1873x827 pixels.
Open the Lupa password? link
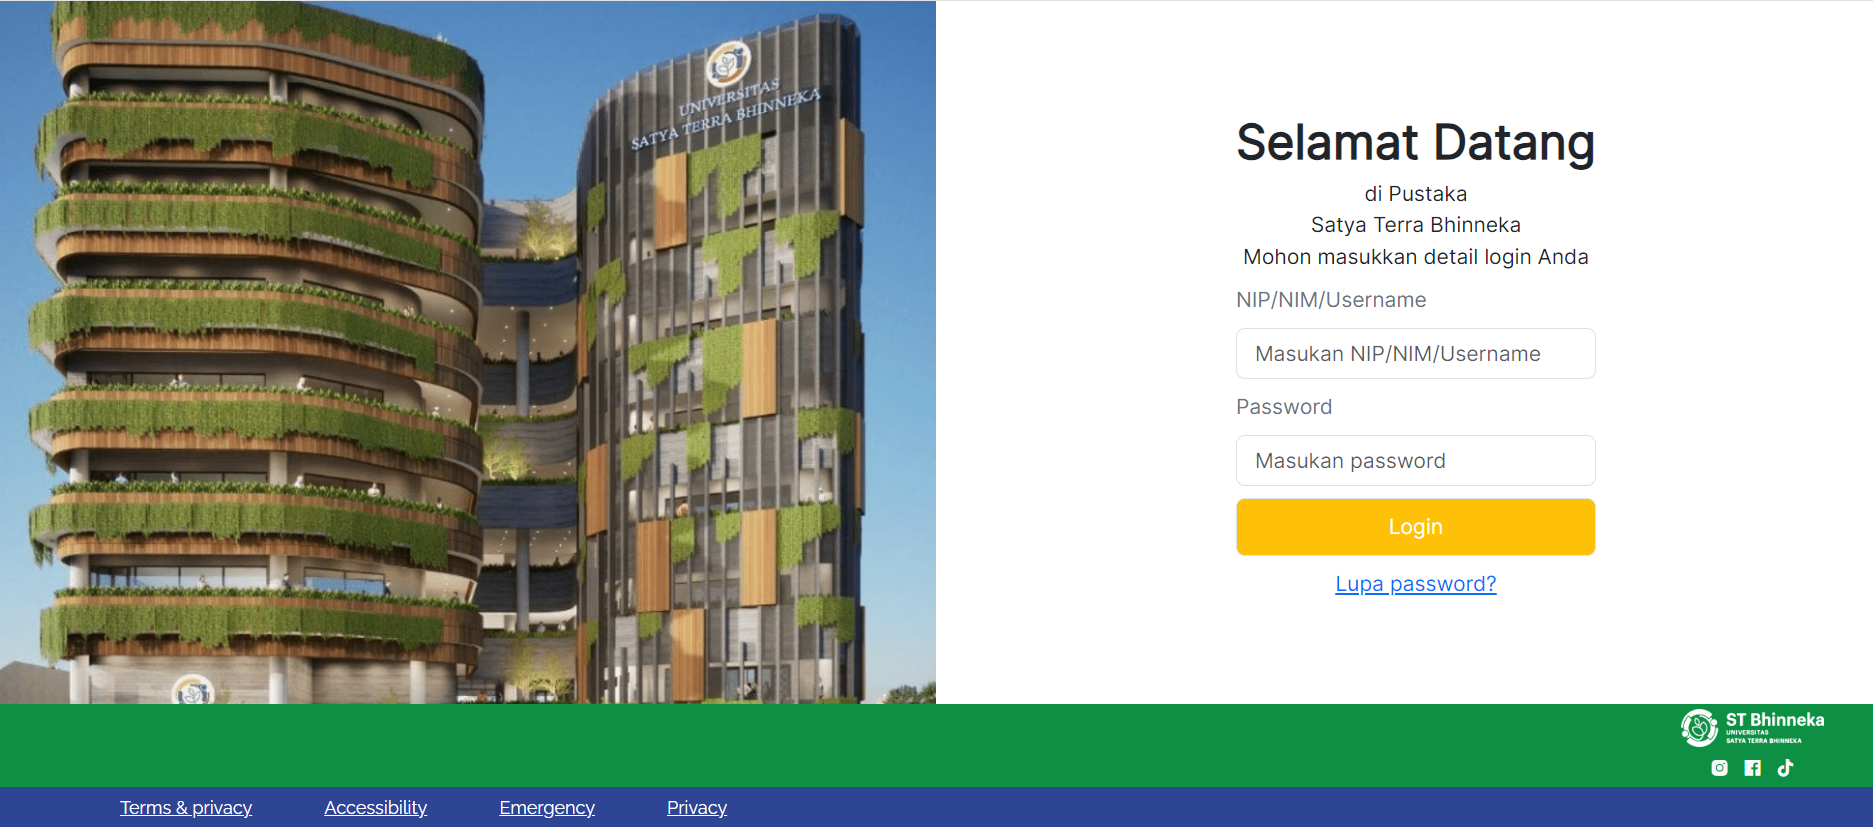click(x=1415, y=584)
